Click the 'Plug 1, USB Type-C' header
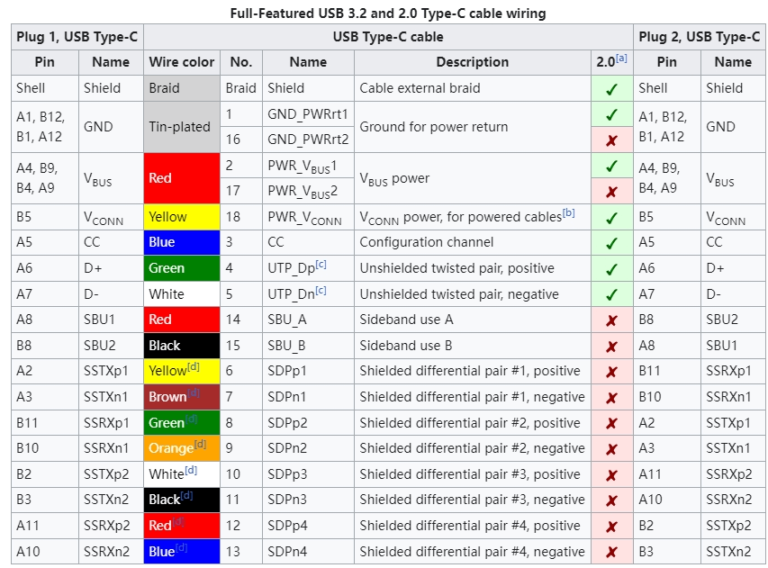 (77, 37)
